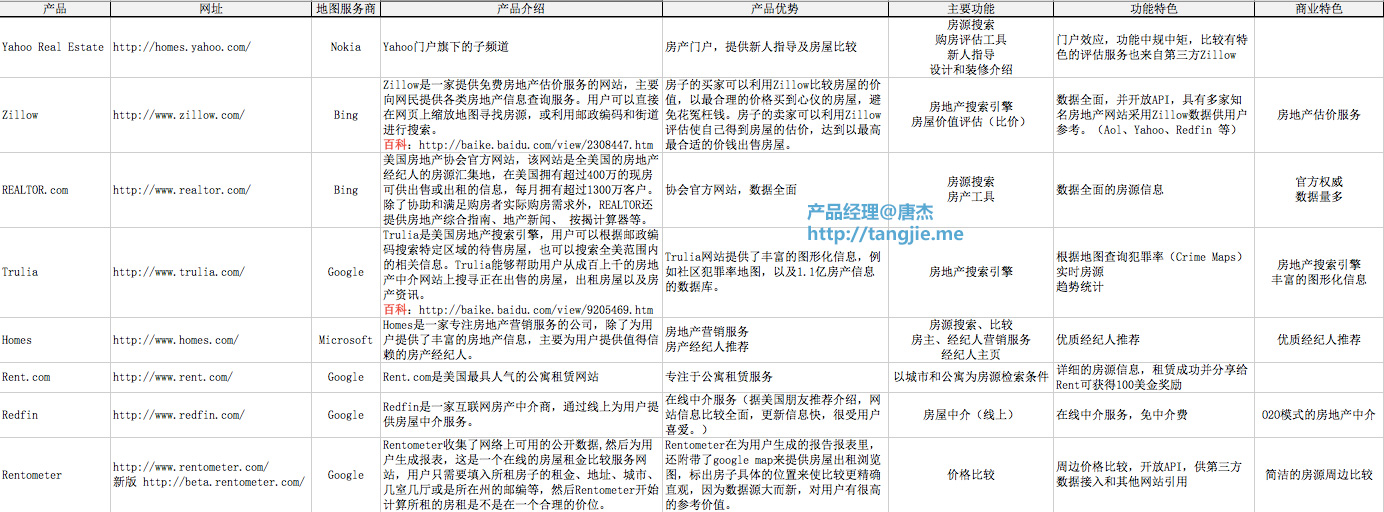Select Google in the Rentometer row

[x=346, y=475]
